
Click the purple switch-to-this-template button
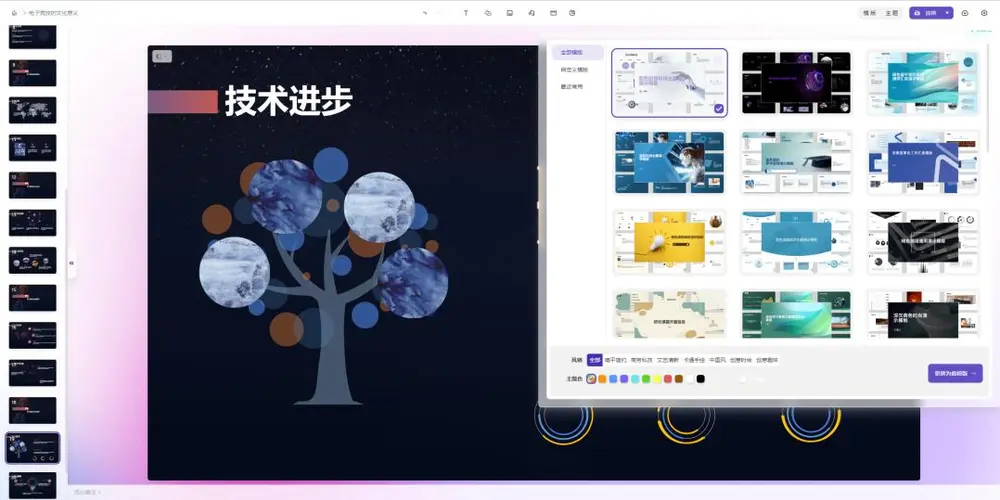[955, 373]
